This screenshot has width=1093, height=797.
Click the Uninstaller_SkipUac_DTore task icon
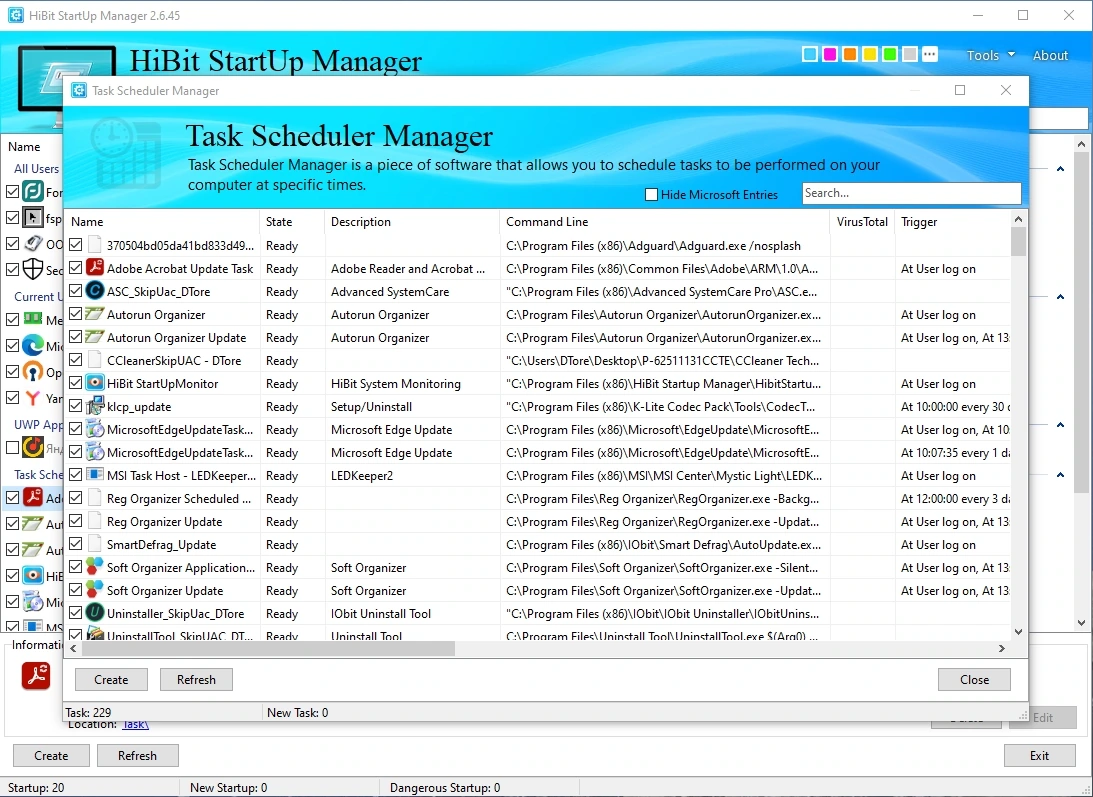coord(95,613)
